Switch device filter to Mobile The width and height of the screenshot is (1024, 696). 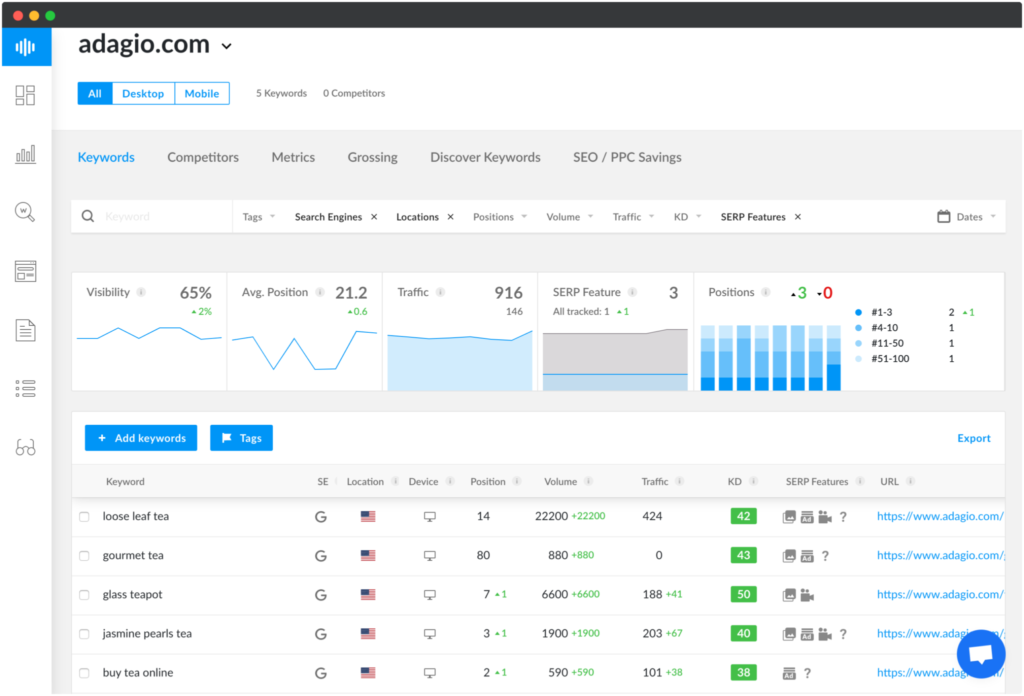(x=202, y=93)
